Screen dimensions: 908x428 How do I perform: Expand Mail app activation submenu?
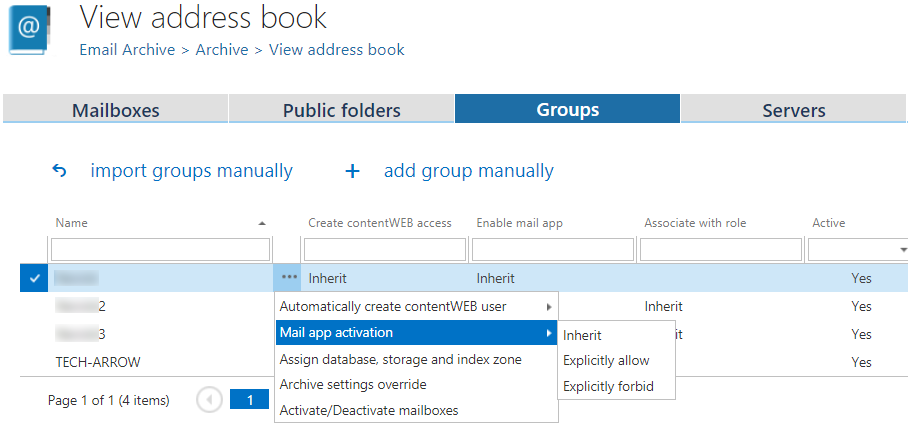click(547, 333)
